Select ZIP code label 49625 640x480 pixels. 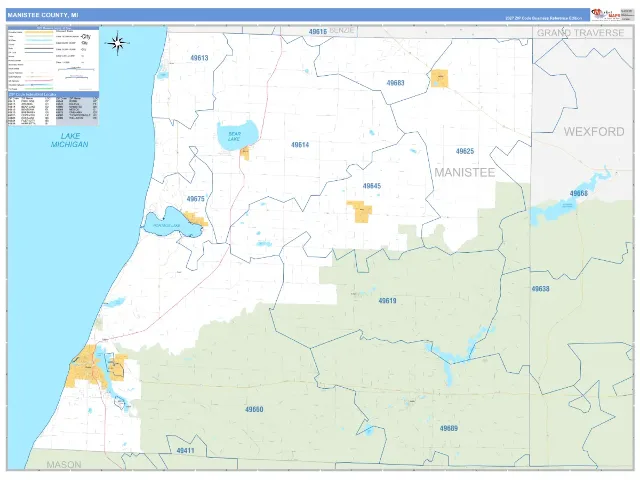(x=465, y=151)
